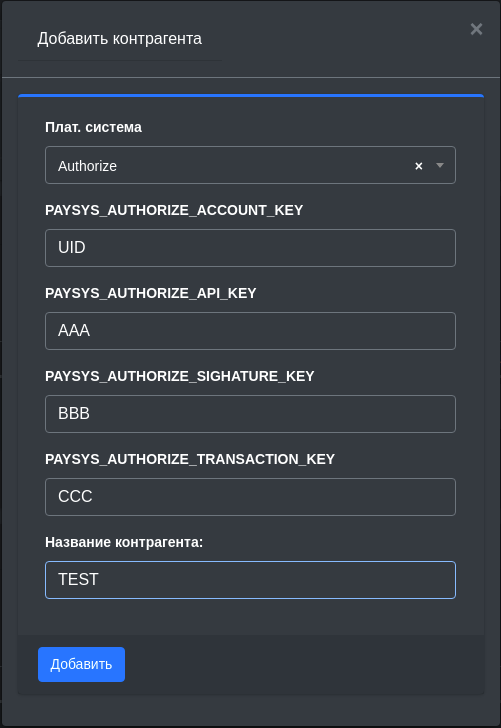Open the Плат. система select box

(x=250, y=165)
